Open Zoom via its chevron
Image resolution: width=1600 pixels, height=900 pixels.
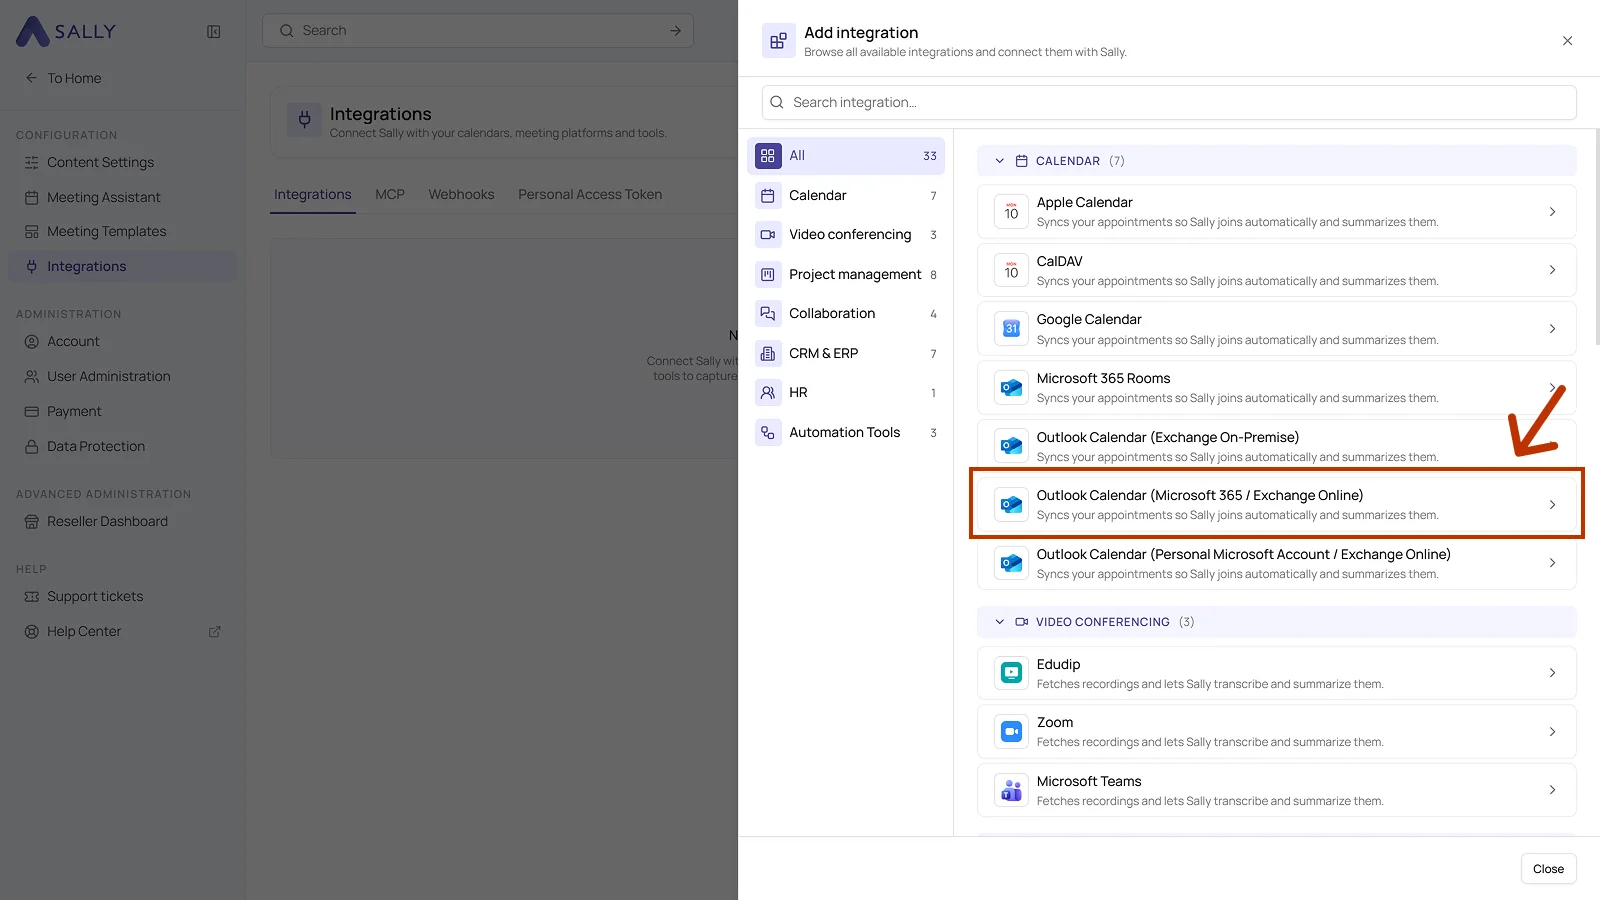(x=1552, y=732)
